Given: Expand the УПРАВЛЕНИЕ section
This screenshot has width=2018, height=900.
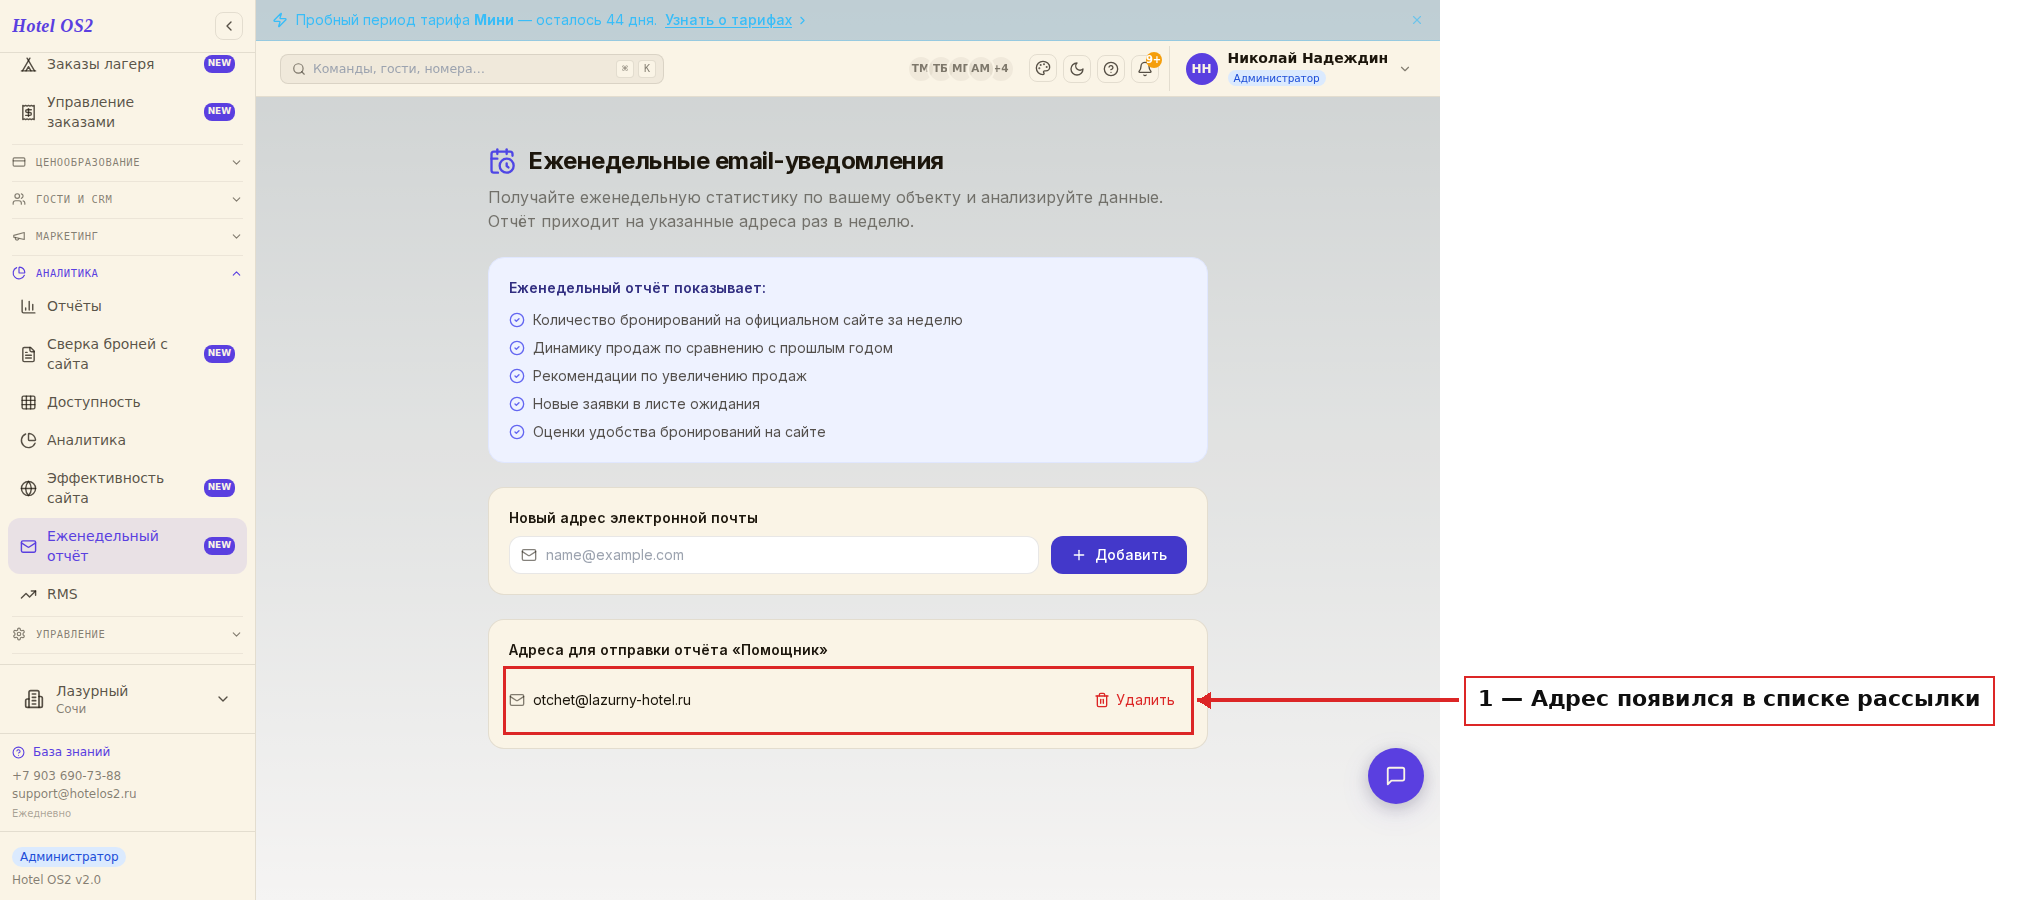Looking at the screenshot, I should 127,634.
